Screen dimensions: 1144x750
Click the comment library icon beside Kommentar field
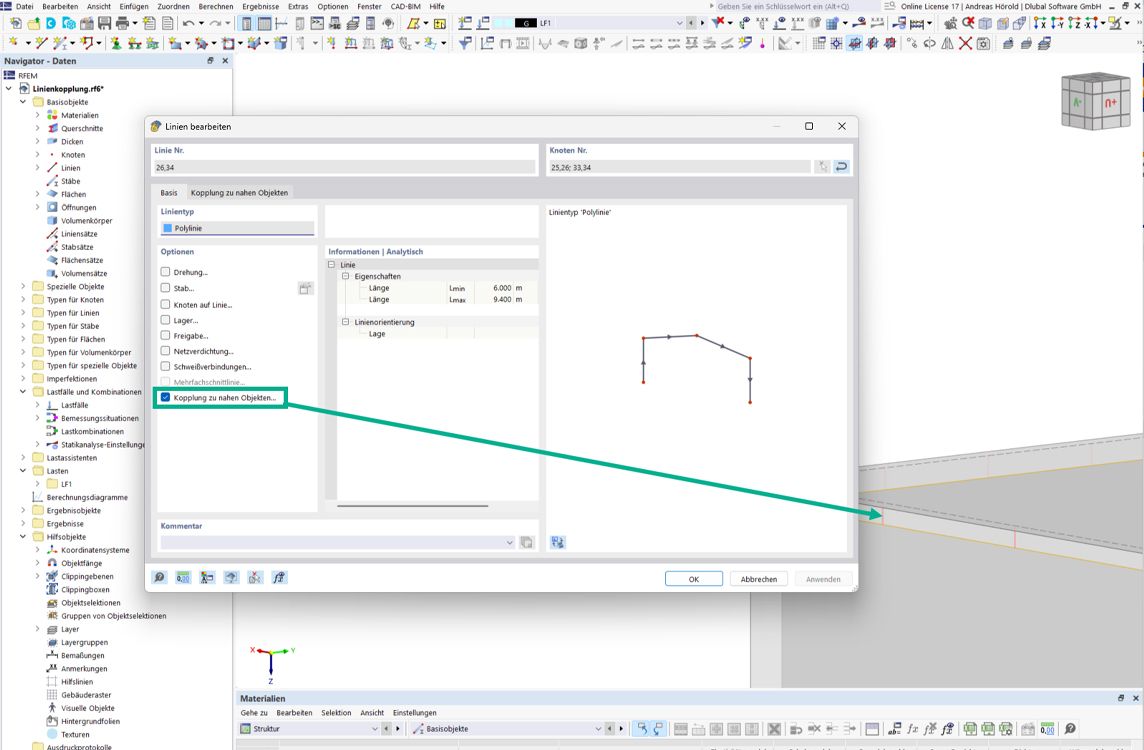click(x=526, y=542)
